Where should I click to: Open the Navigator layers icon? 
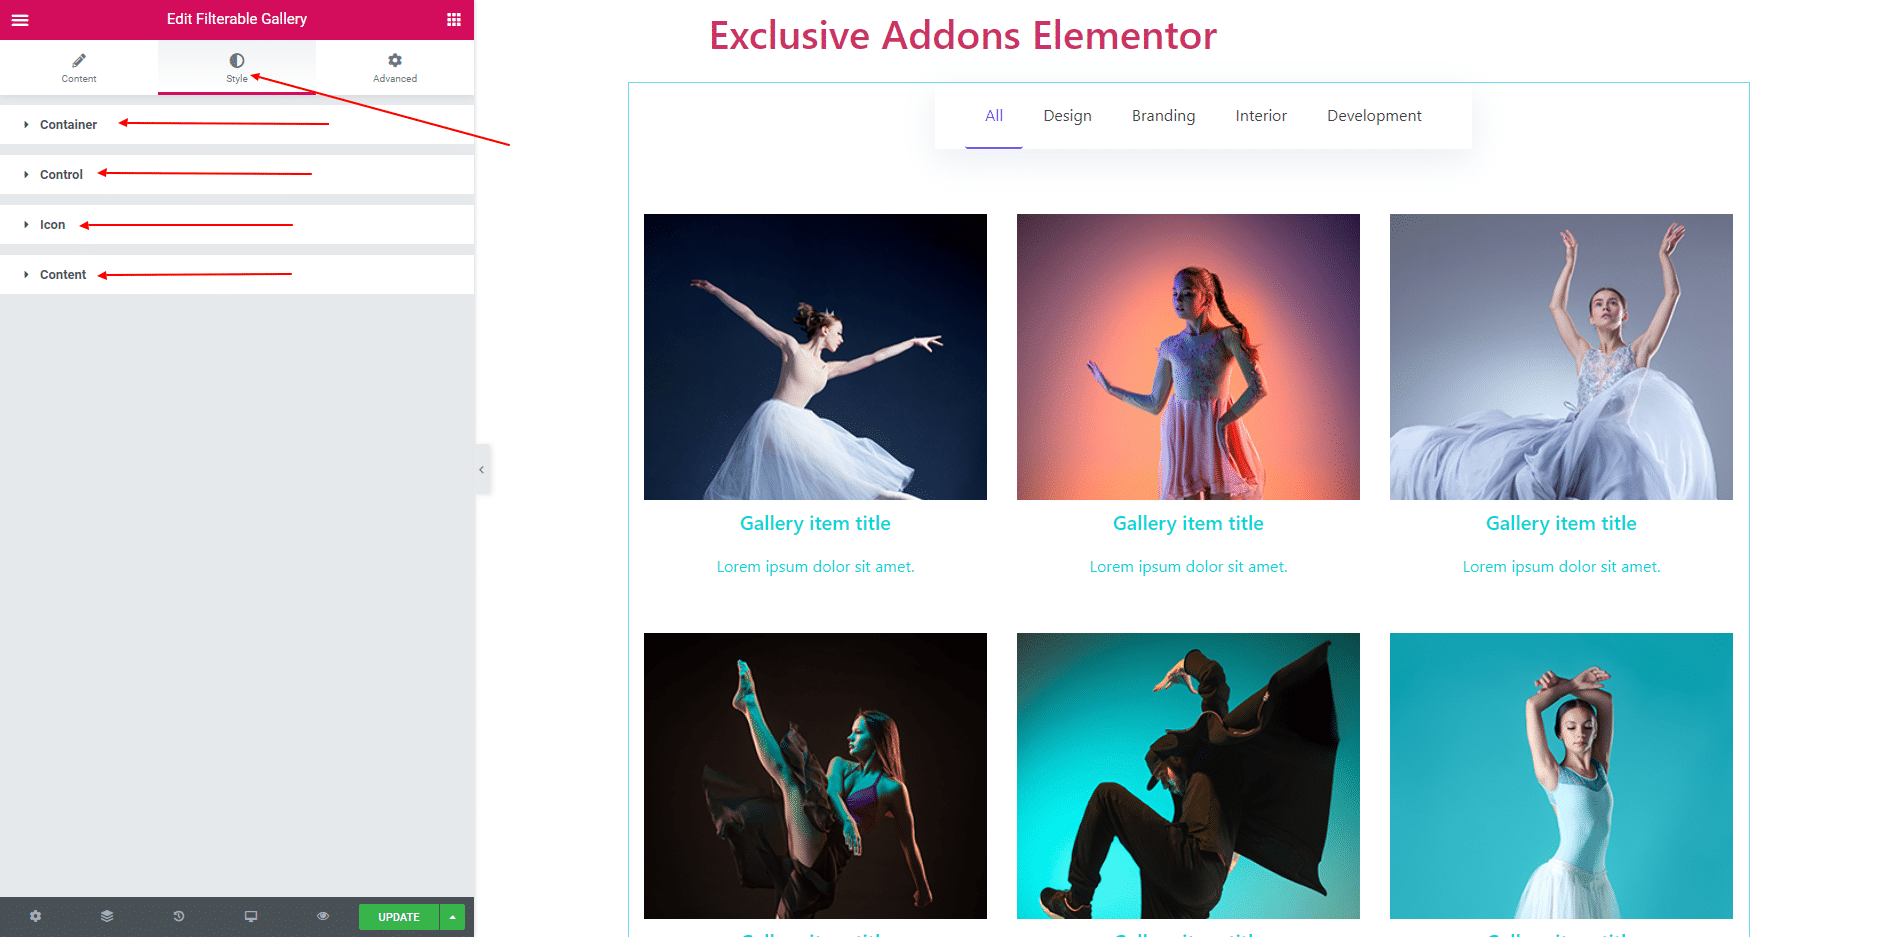[x=107, y=916]
